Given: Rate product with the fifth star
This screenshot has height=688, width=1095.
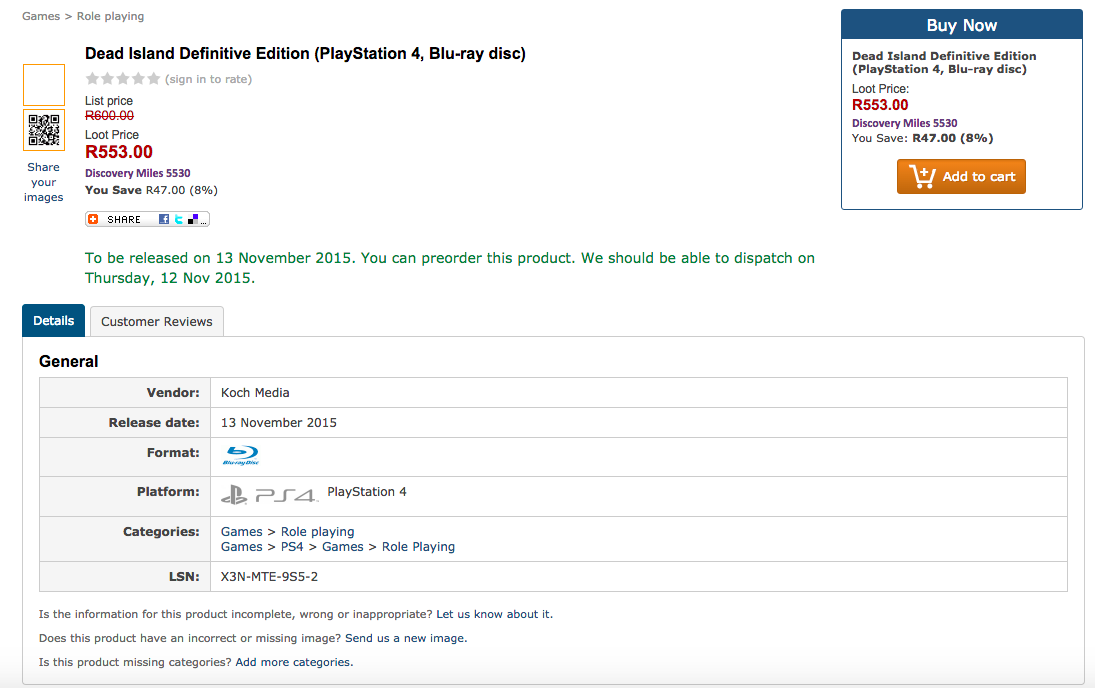Looking at the screenshot, I should (x=154, y=79).
